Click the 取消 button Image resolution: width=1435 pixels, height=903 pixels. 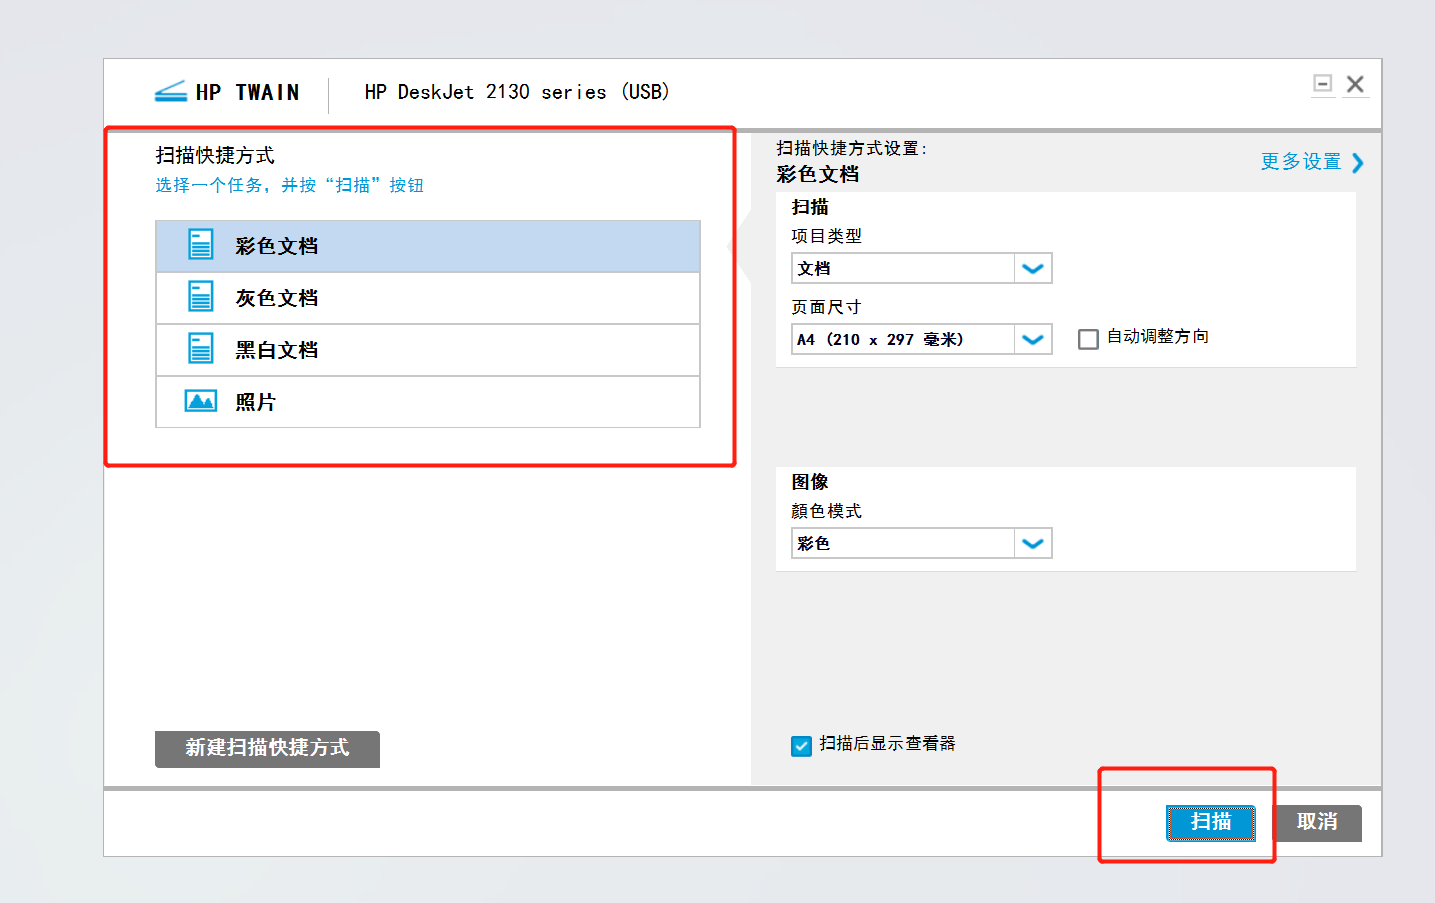click(x=1317, y=822)
